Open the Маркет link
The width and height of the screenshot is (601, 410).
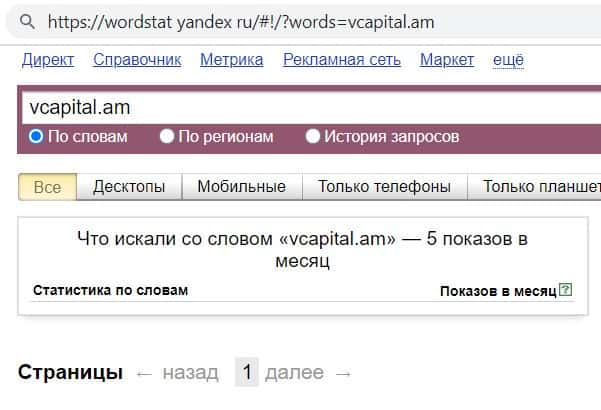point(447,60)
